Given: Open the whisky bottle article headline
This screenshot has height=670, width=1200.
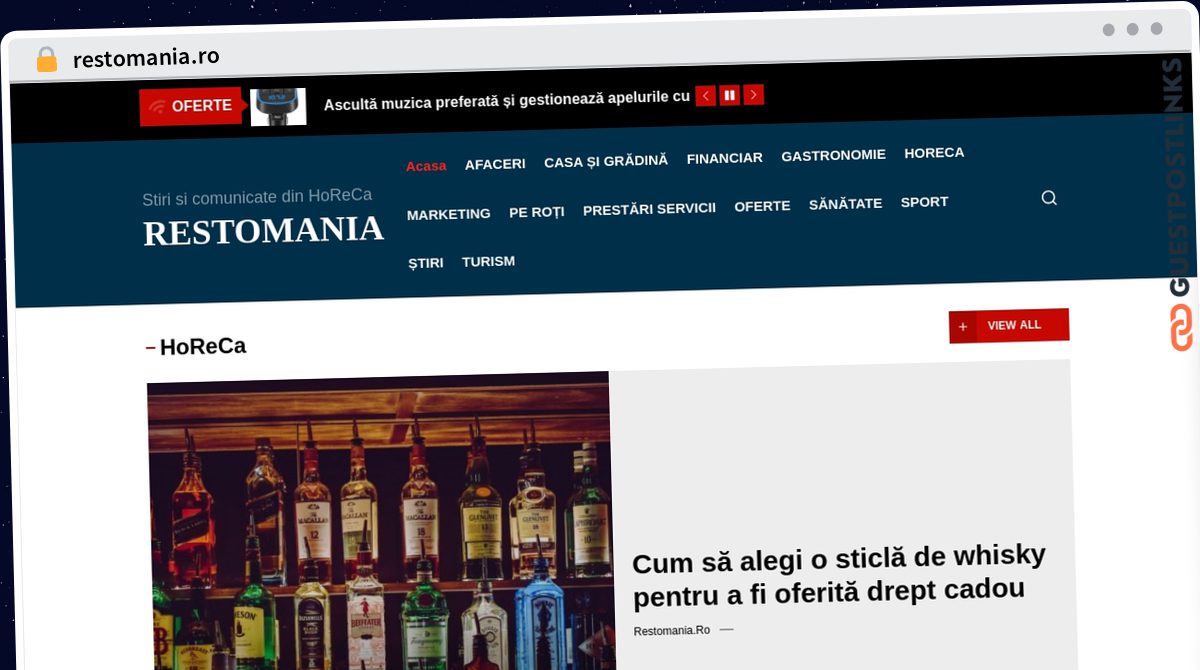Looking at the screenshot, I should pyautogui.click(x=839, y=575).
